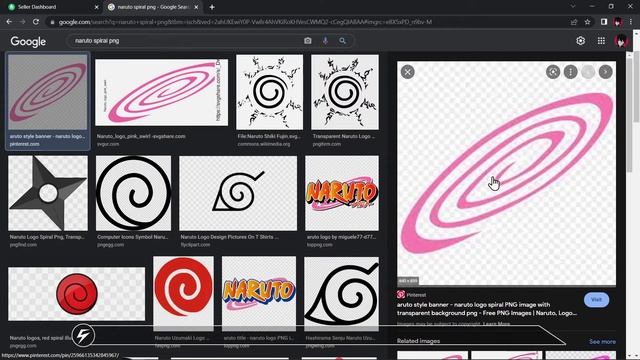Start voice search with microphone icon
640x360 pixels.
(325, 41)
